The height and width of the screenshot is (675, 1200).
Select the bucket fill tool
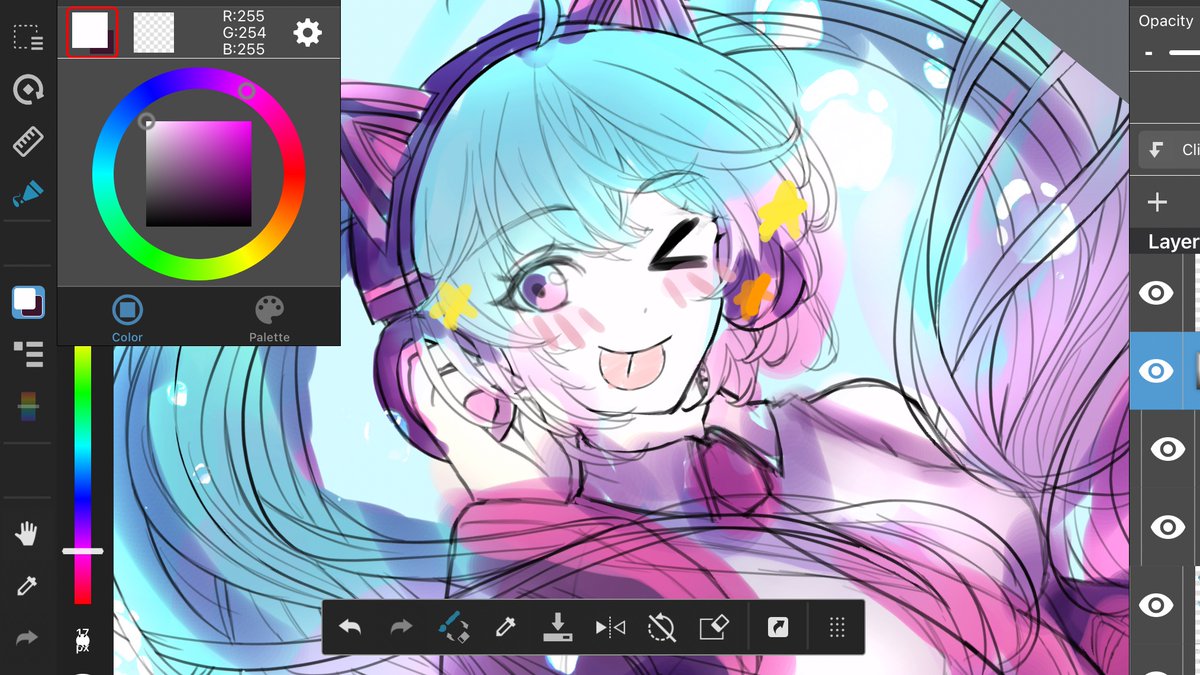coord(28,194)
